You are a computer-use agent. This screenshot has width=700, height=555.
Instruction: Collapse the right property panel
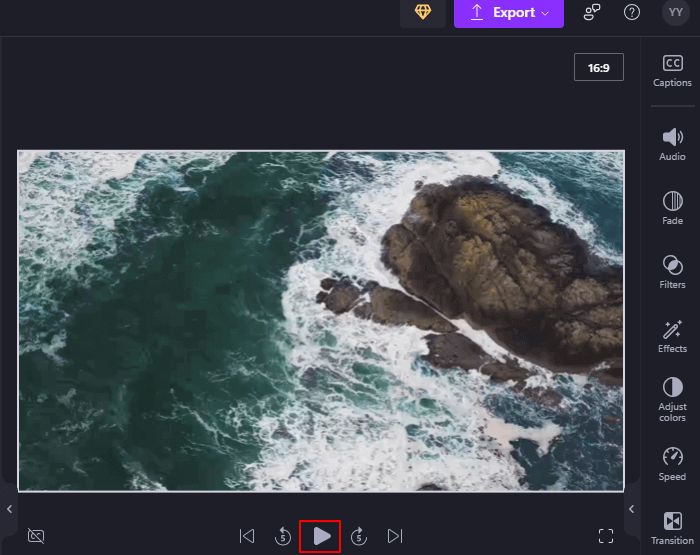click(631, 509)
